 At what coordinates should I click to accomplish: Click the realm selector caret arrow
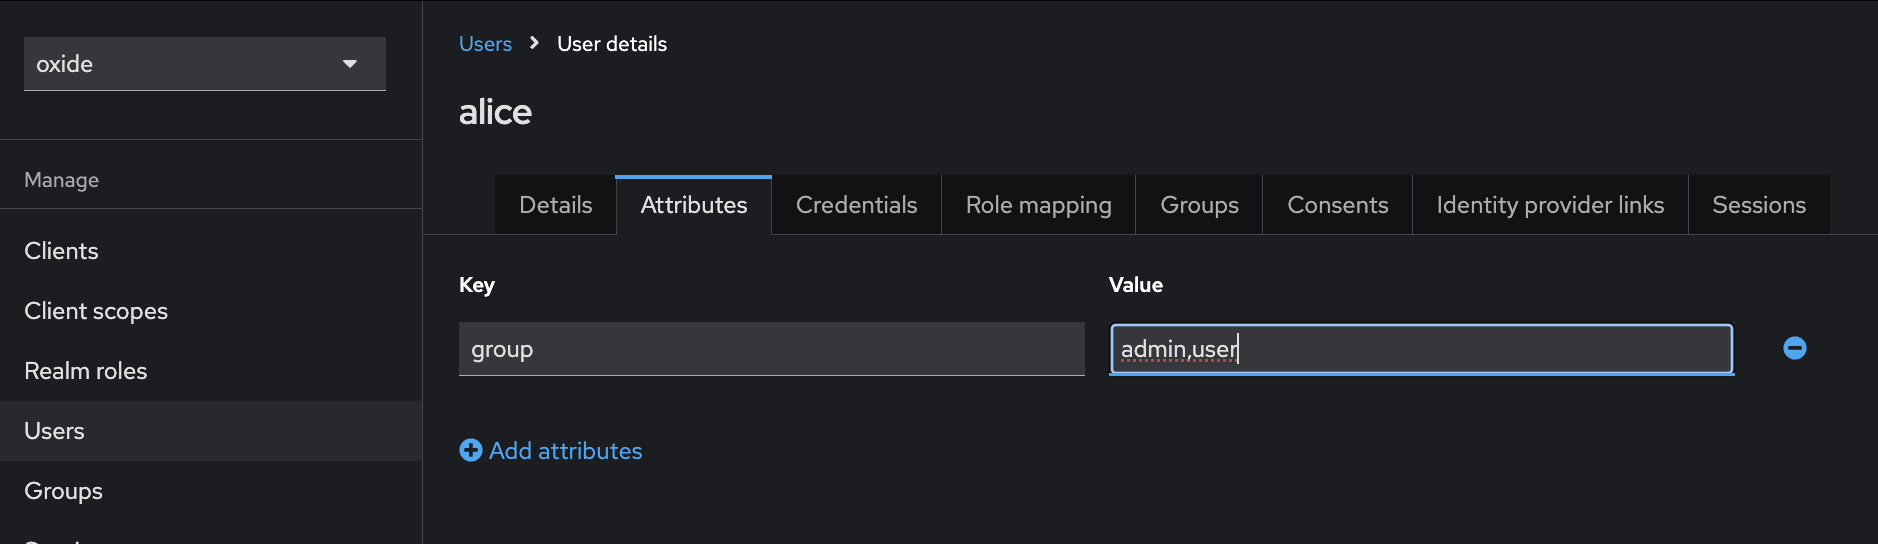click(350, 64)
